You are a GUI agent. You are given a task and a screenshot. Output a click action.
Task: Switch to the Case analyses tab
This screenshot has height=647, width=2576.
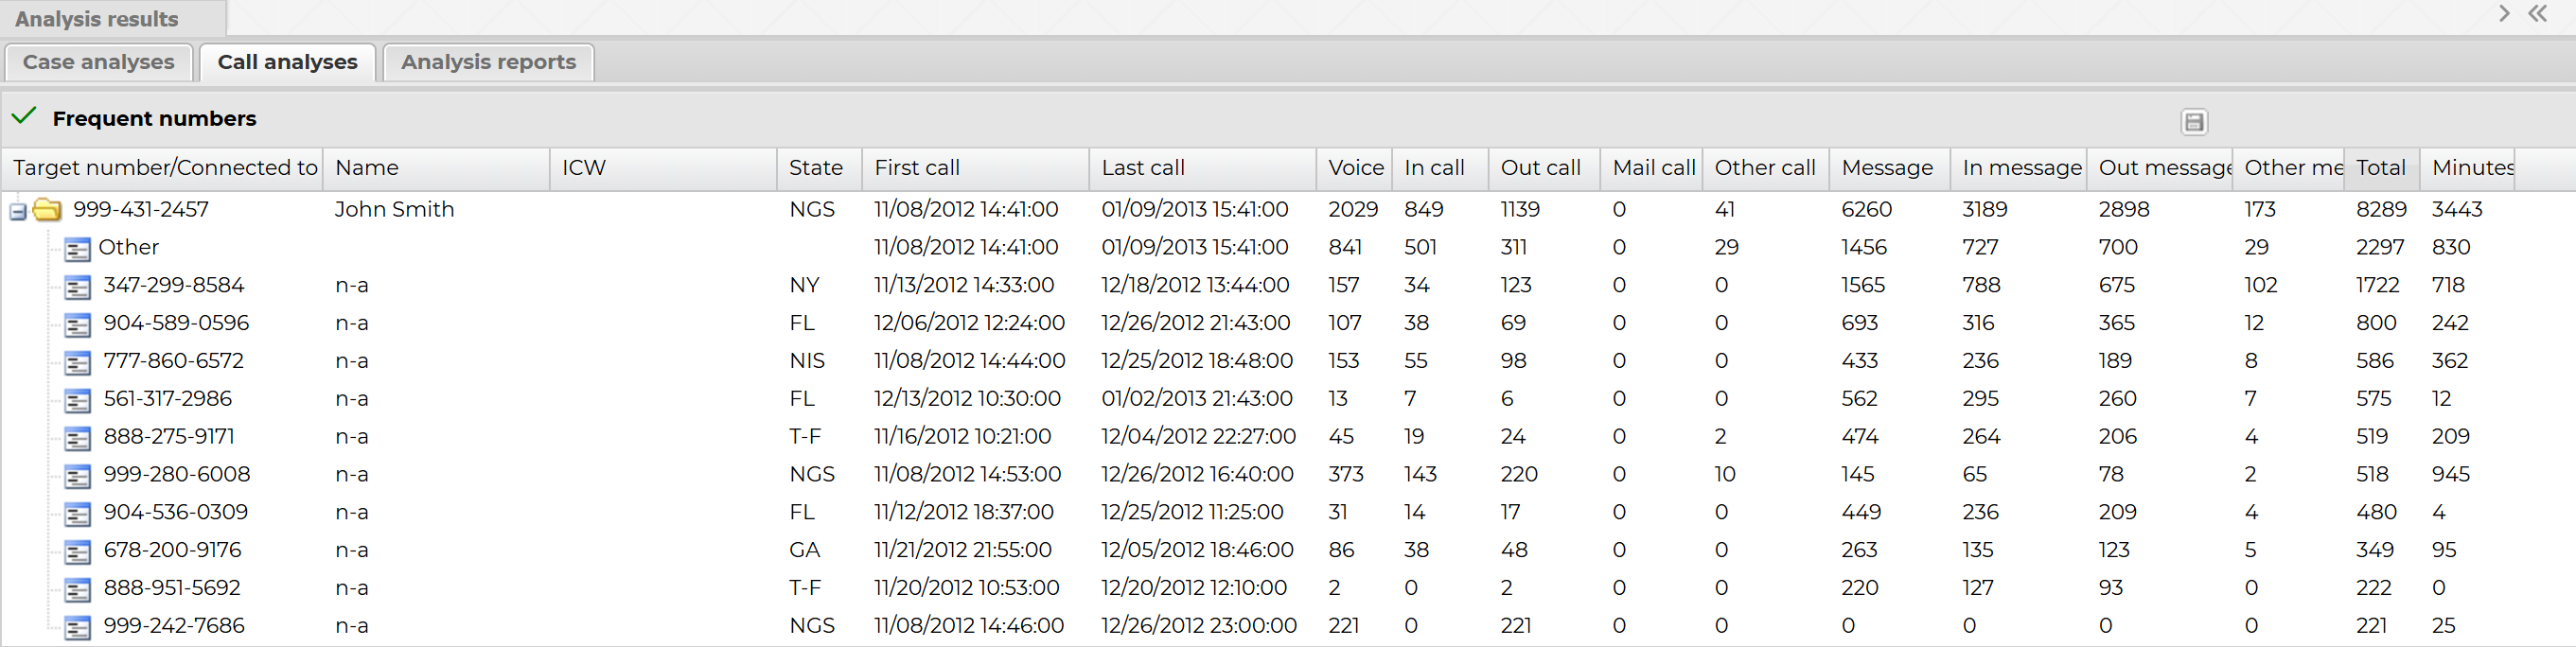[98, 62]
